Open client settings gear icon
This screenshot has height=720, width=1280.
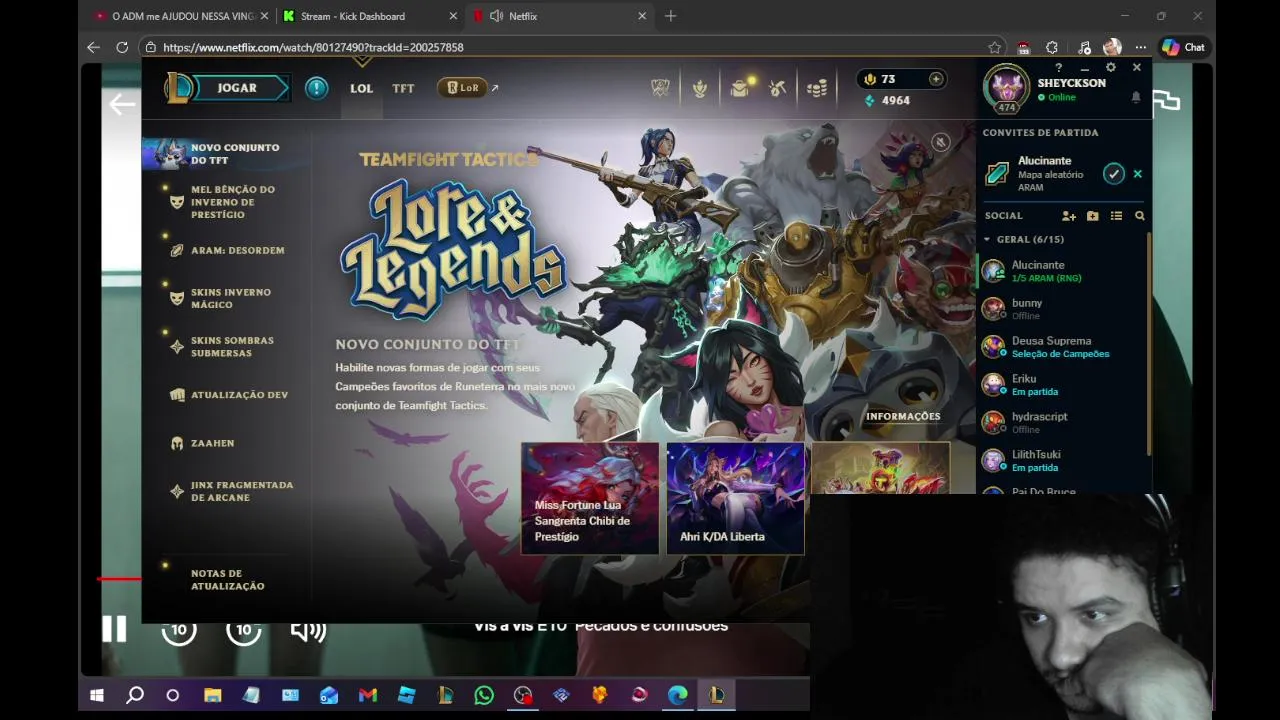coord(1110,68)
